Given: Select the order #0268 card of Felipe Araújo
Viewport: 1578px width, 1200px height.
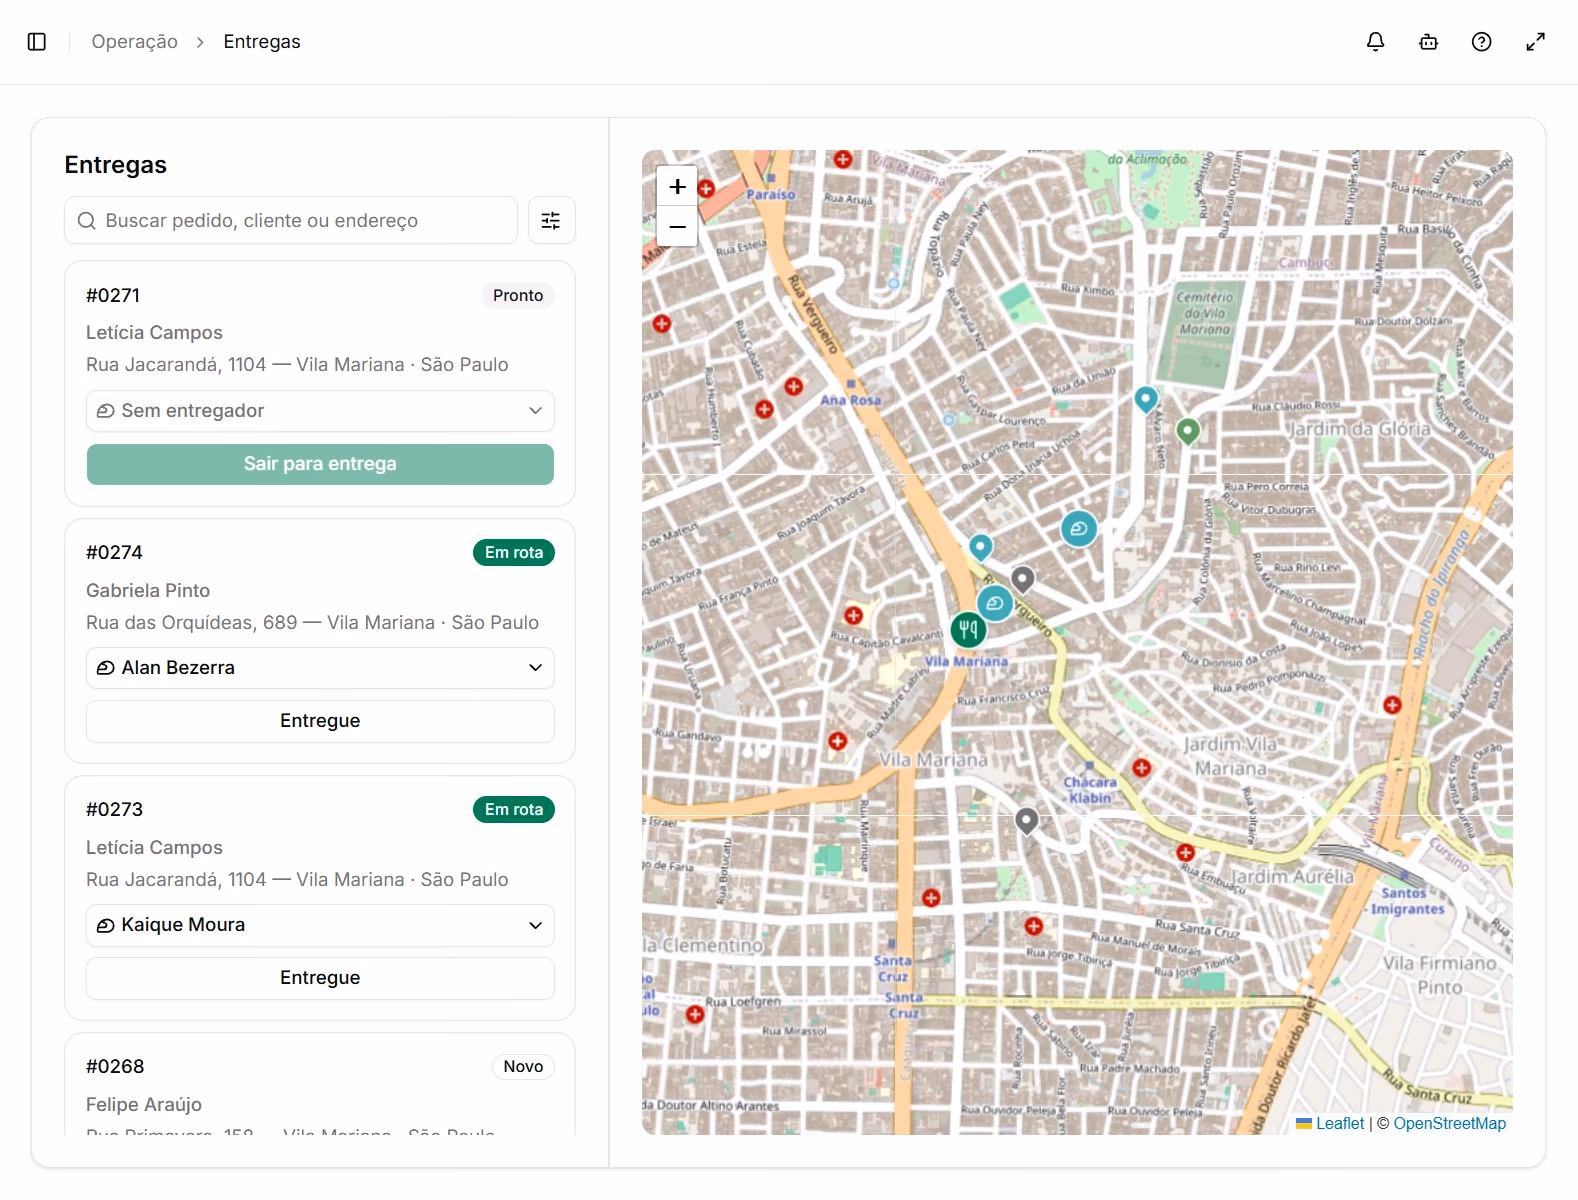Looking at the screenshot, I should point(320,1085).
